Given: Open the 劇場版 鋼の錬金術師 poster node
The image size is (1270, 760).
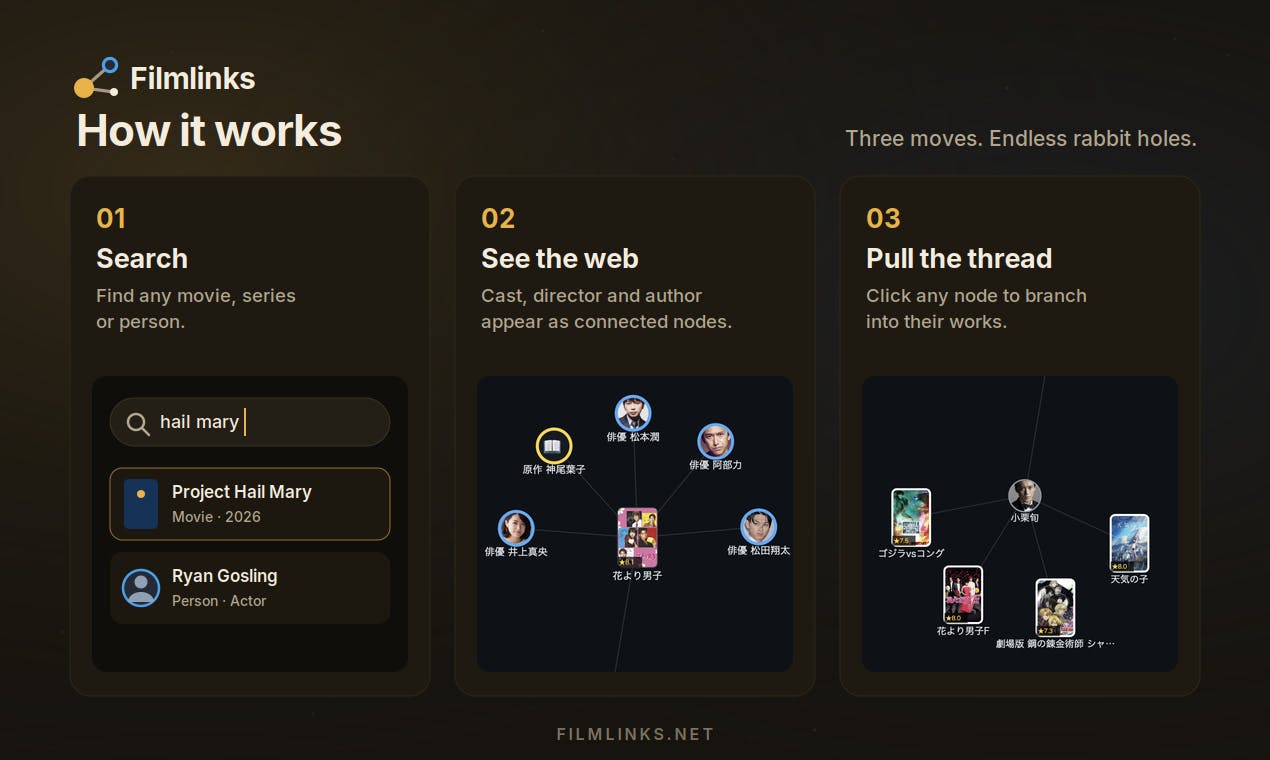Looking at the screenshot, I should coord(1055,608).
